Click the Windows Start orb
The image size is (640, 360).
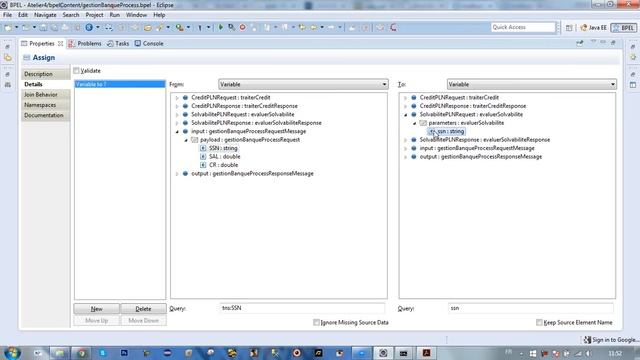(12, 353)
